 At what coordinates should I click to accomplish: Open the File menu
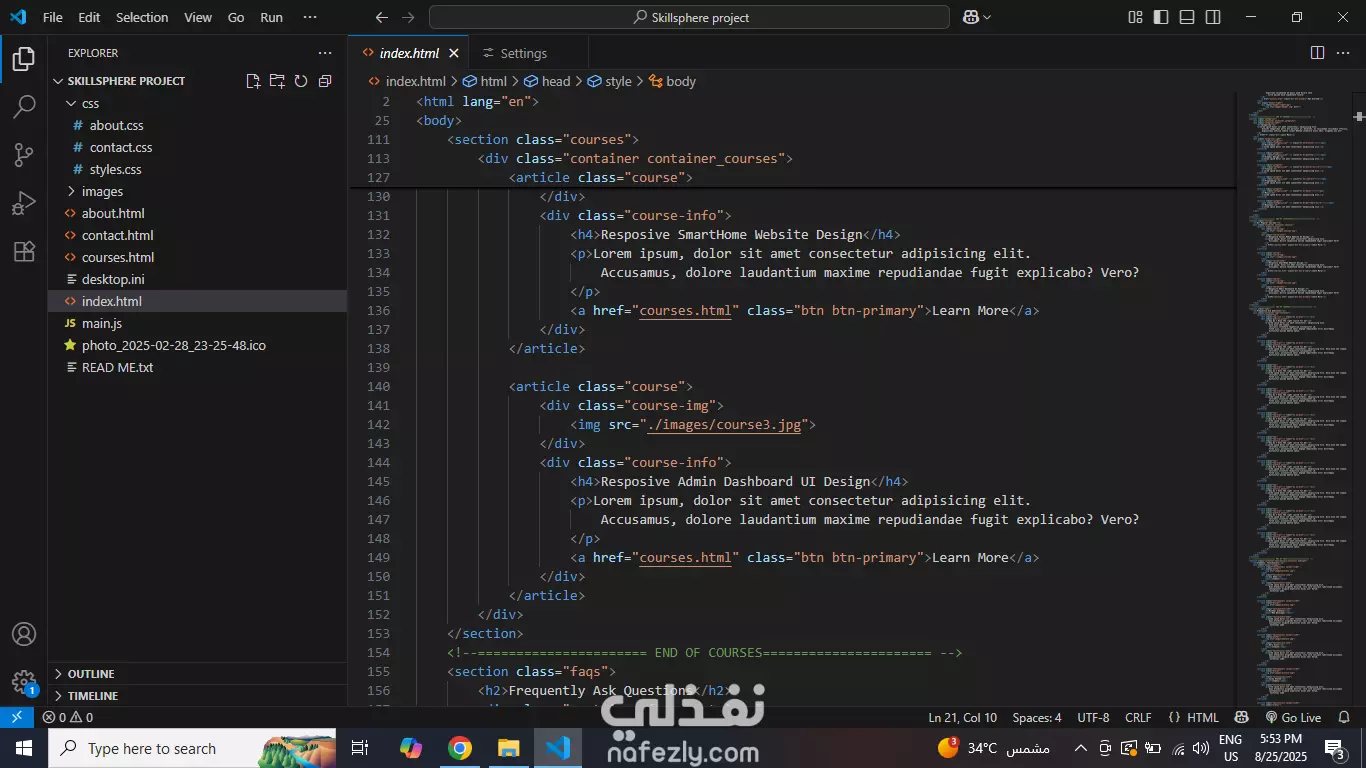point(52,17)
